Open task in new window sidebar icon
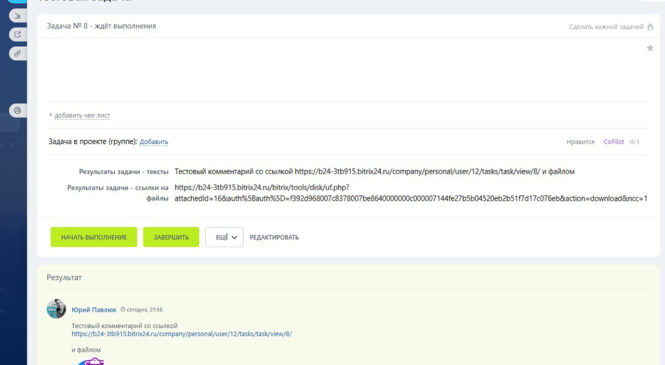The width and height of the screenshot is (665, 365). point(17,34)
